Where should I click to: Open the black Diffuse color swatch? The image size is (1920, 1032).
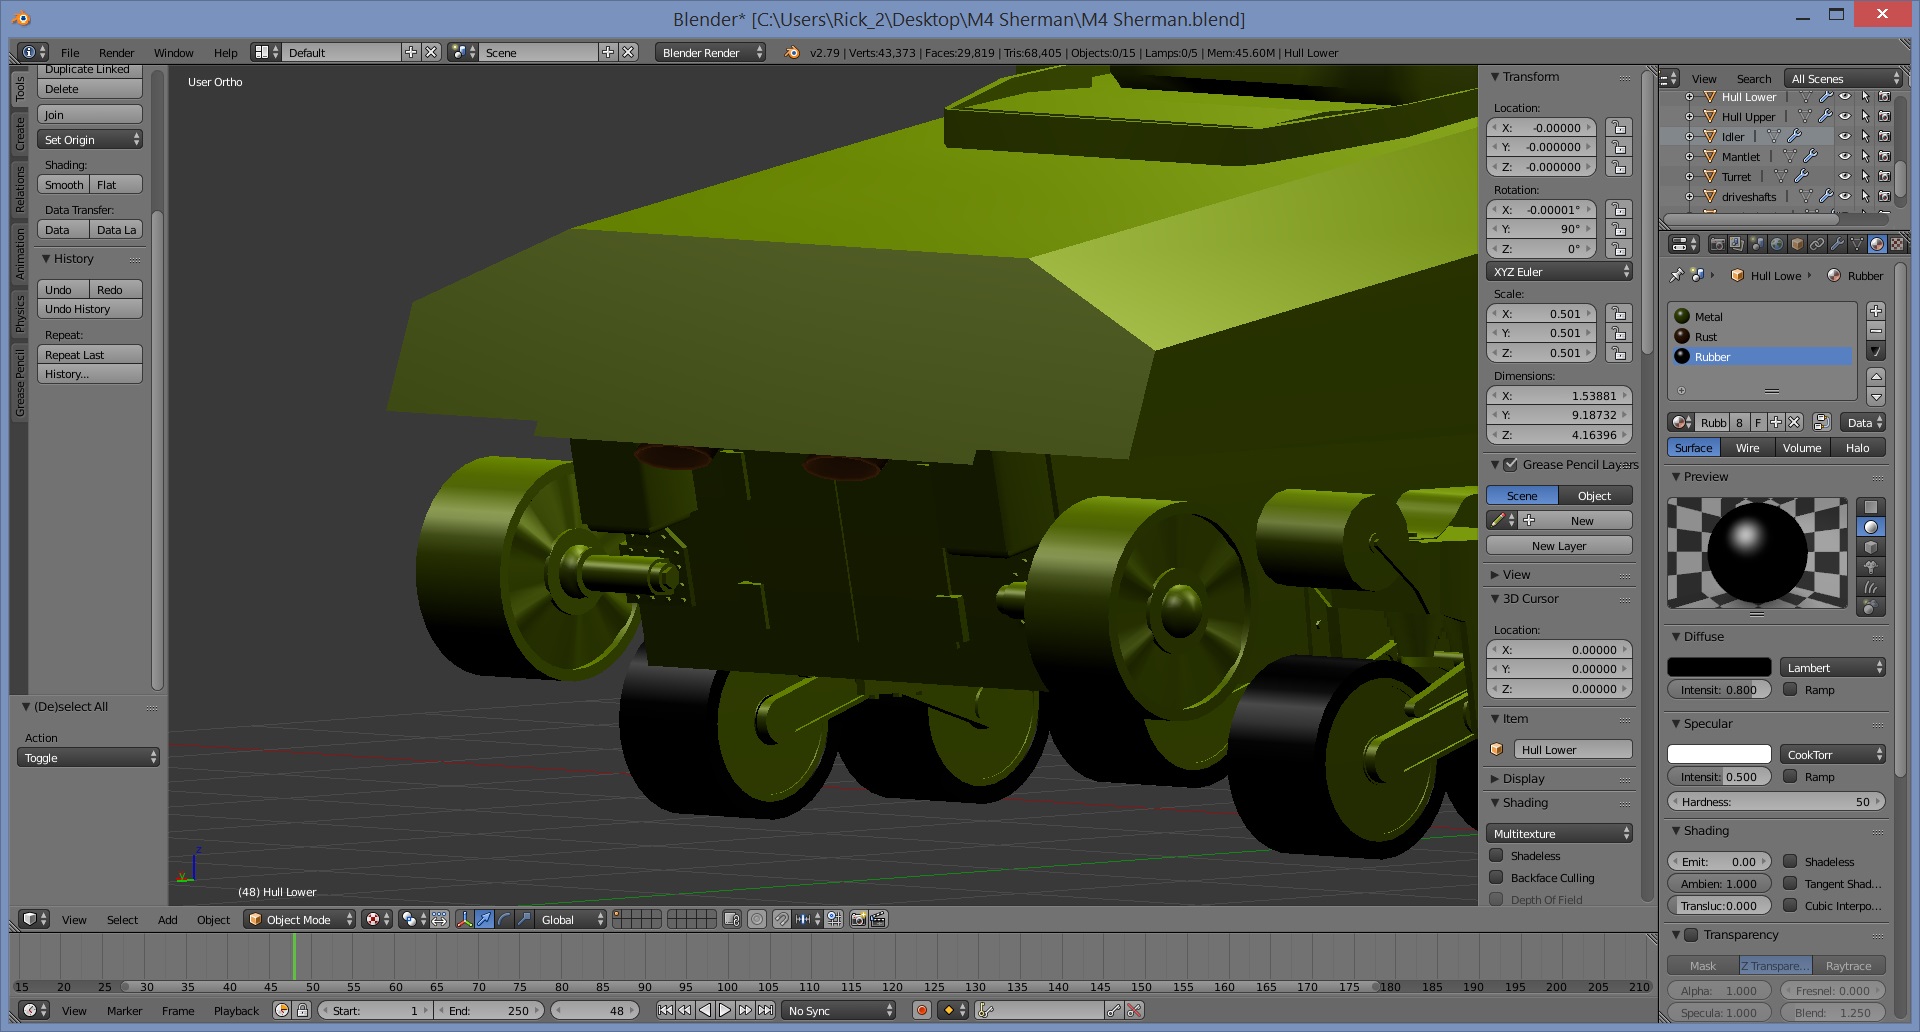pyautogui.click(x=1719, y=667)
